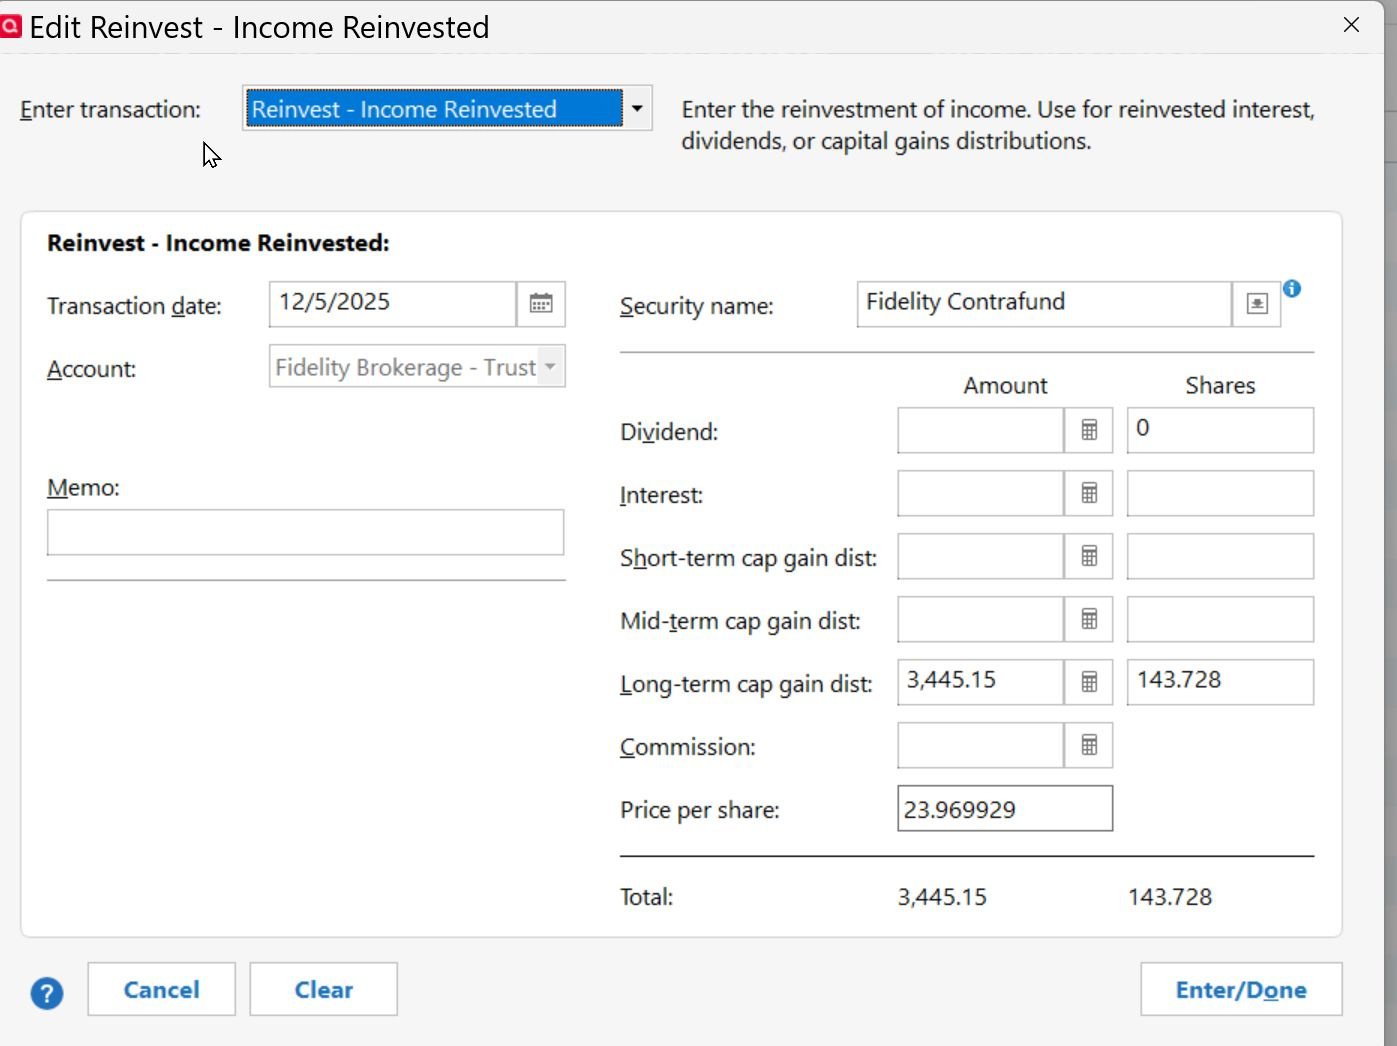Click the reinvestment description text

pyautogui.click(x=998, y=125)
